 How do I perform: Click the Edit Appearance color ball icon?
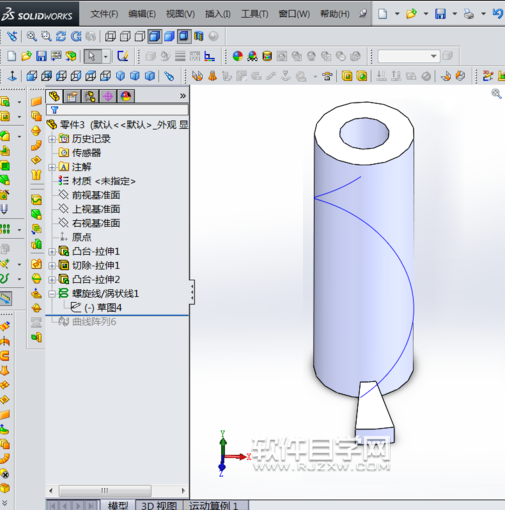pyautogui.click(x=238, y=56)
